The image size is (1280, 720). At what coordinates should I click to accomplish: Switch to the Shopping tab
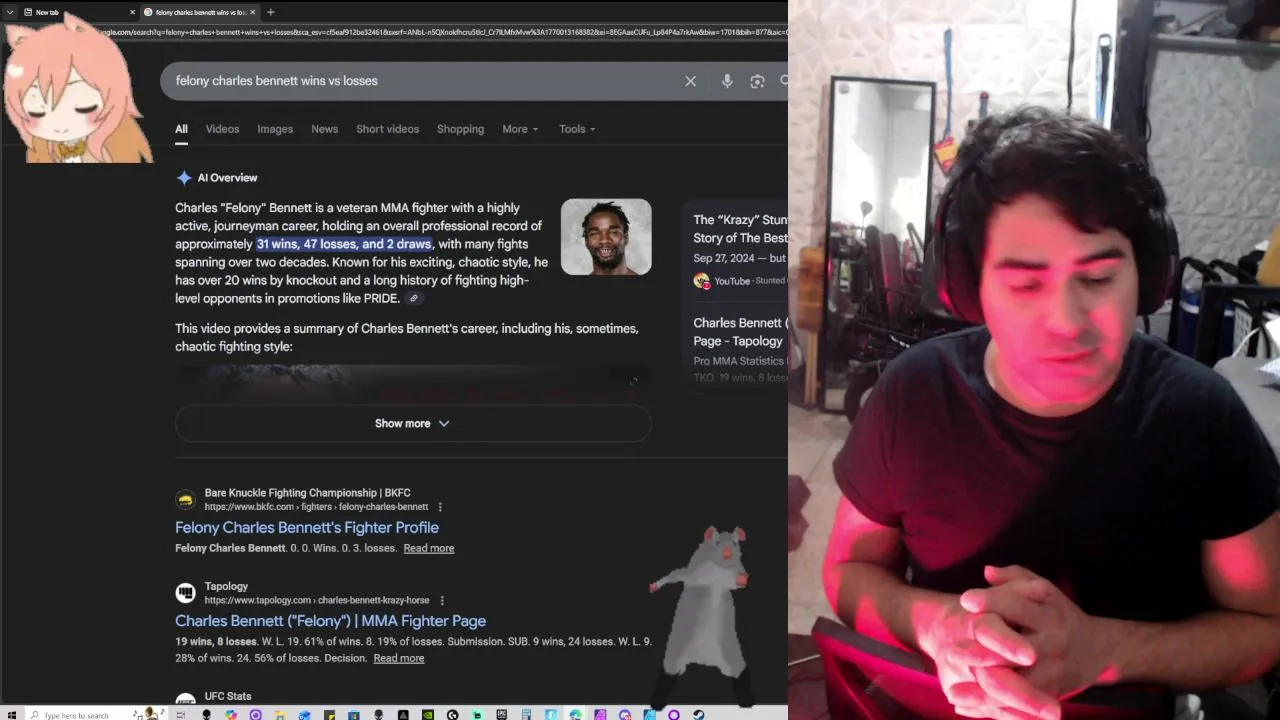tap(460, 129)
